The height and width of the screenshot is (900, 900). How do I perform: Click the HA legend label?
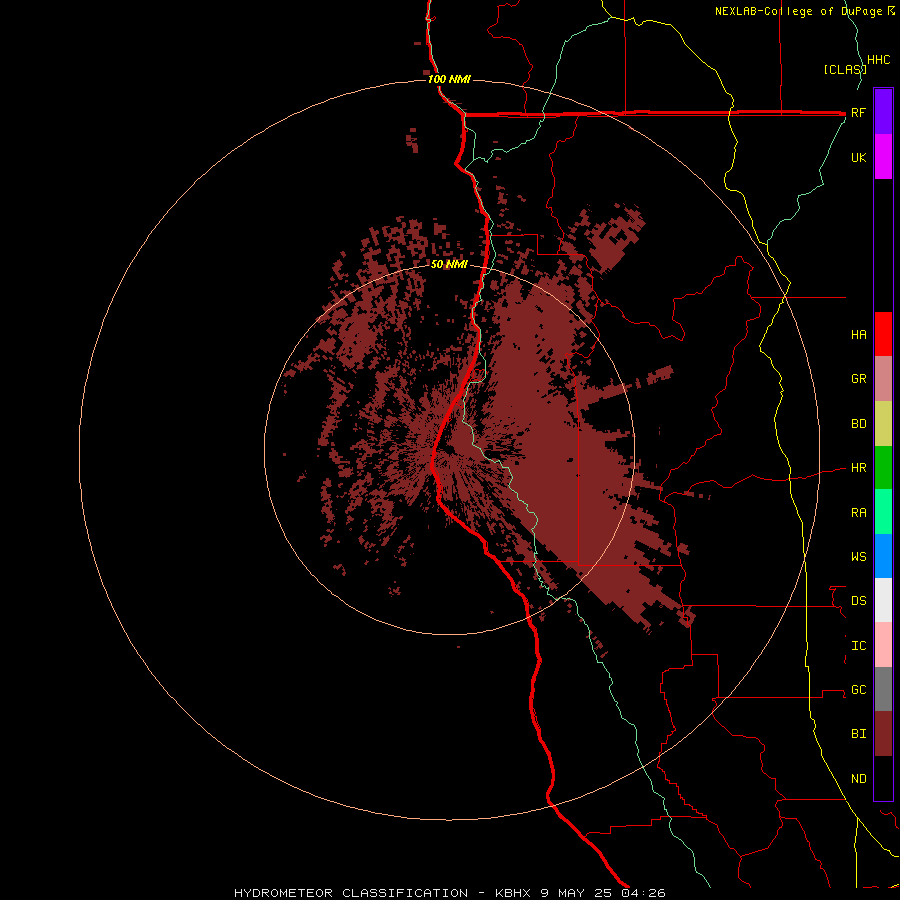[859, 335]
